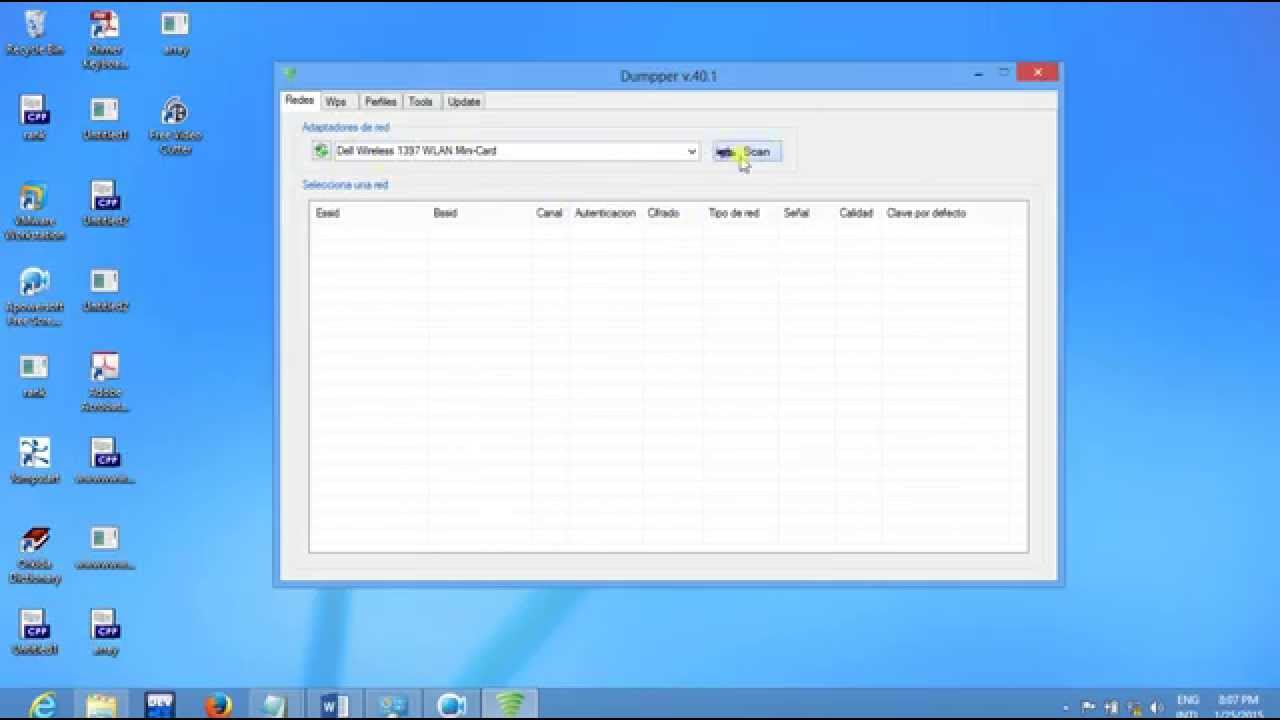Sort by the Calidad column header
Screen dimensions: 1280x720
(858, 213)
